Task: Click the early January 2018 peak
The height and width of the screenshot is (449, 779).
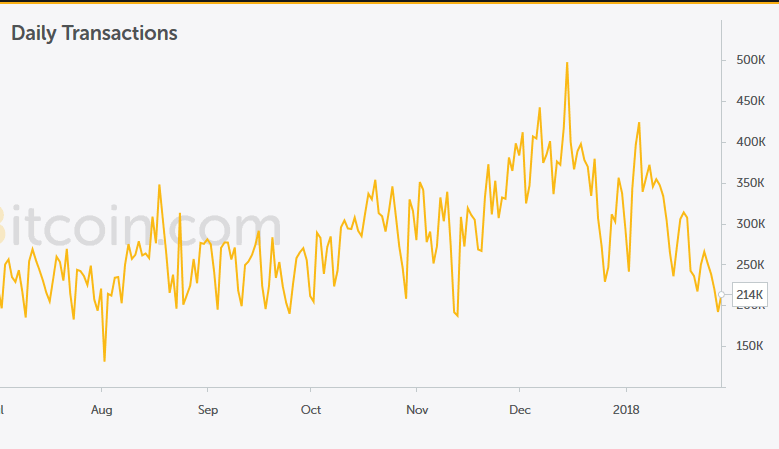Action: [638, 123]
